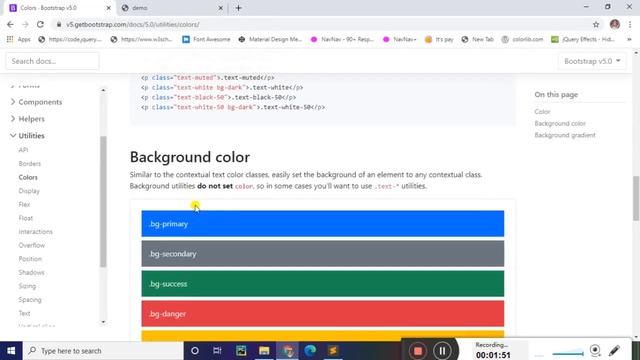Jump to Background gradient section link
This screenshot has height=360, width=640.
pos(565,135)
